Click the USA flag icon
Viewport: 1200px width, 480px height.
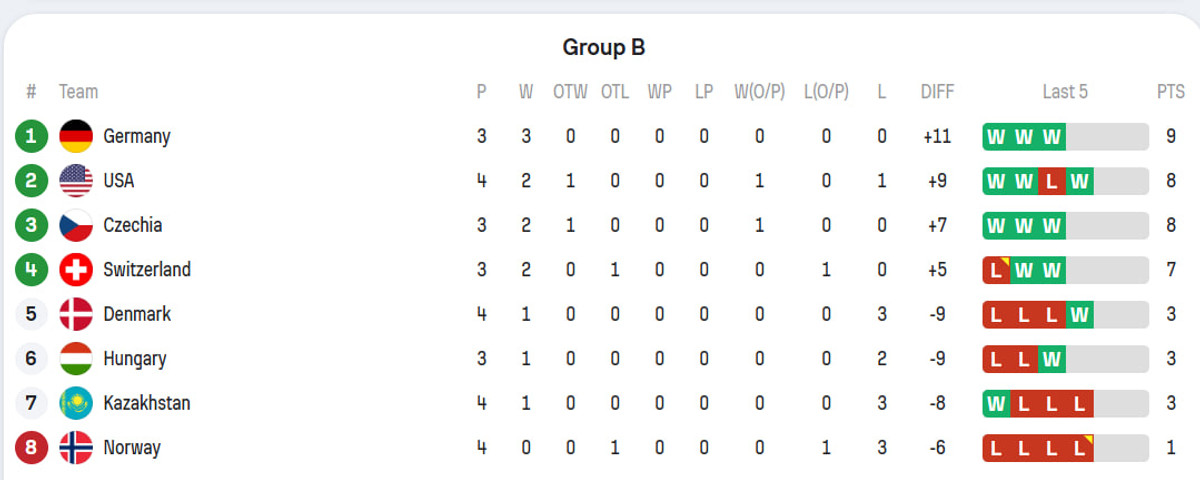click(x=76, y=181)
